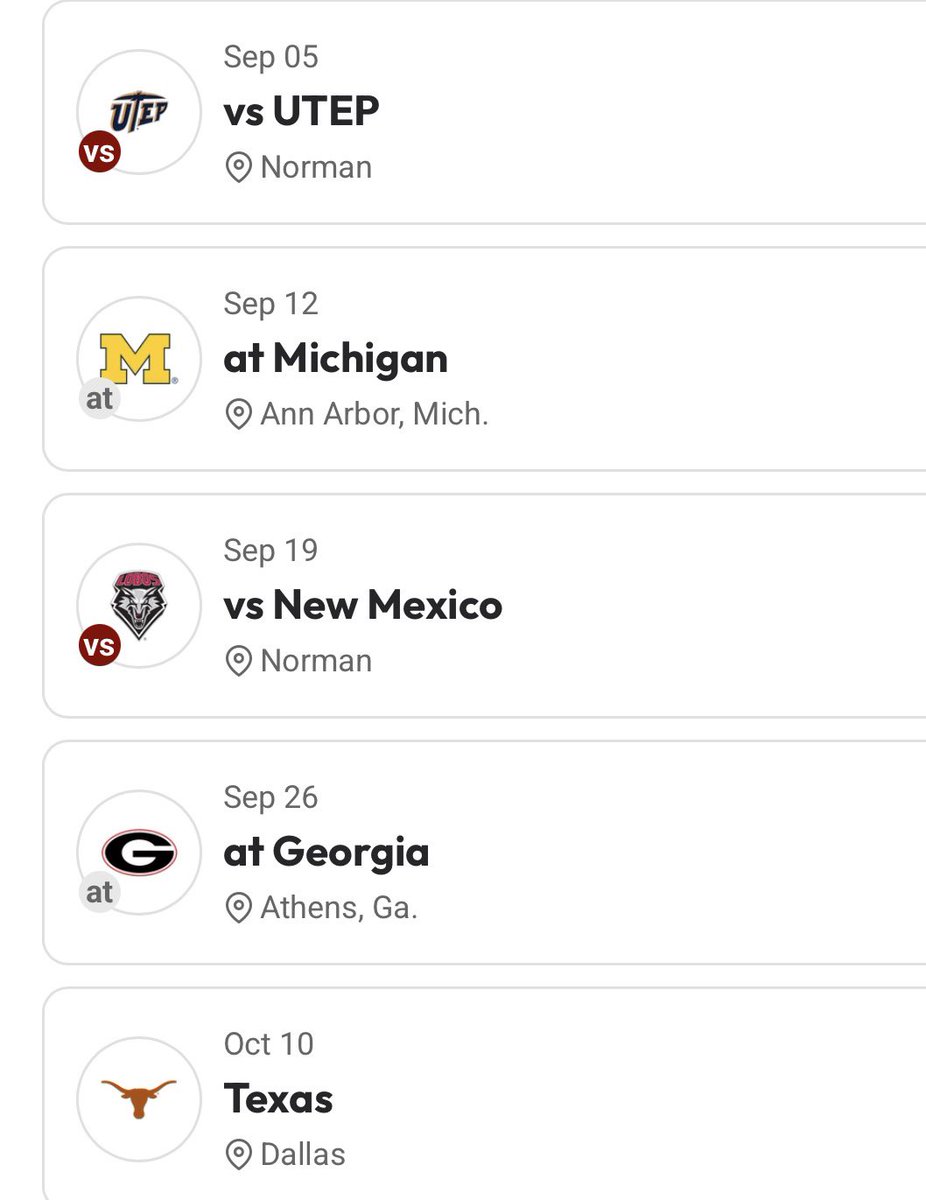Image resolution: width=926 pixels, height=1200 pixels.
Task: Click the gray 'at' badge on Georgia
Action: (x=99, y=892)
